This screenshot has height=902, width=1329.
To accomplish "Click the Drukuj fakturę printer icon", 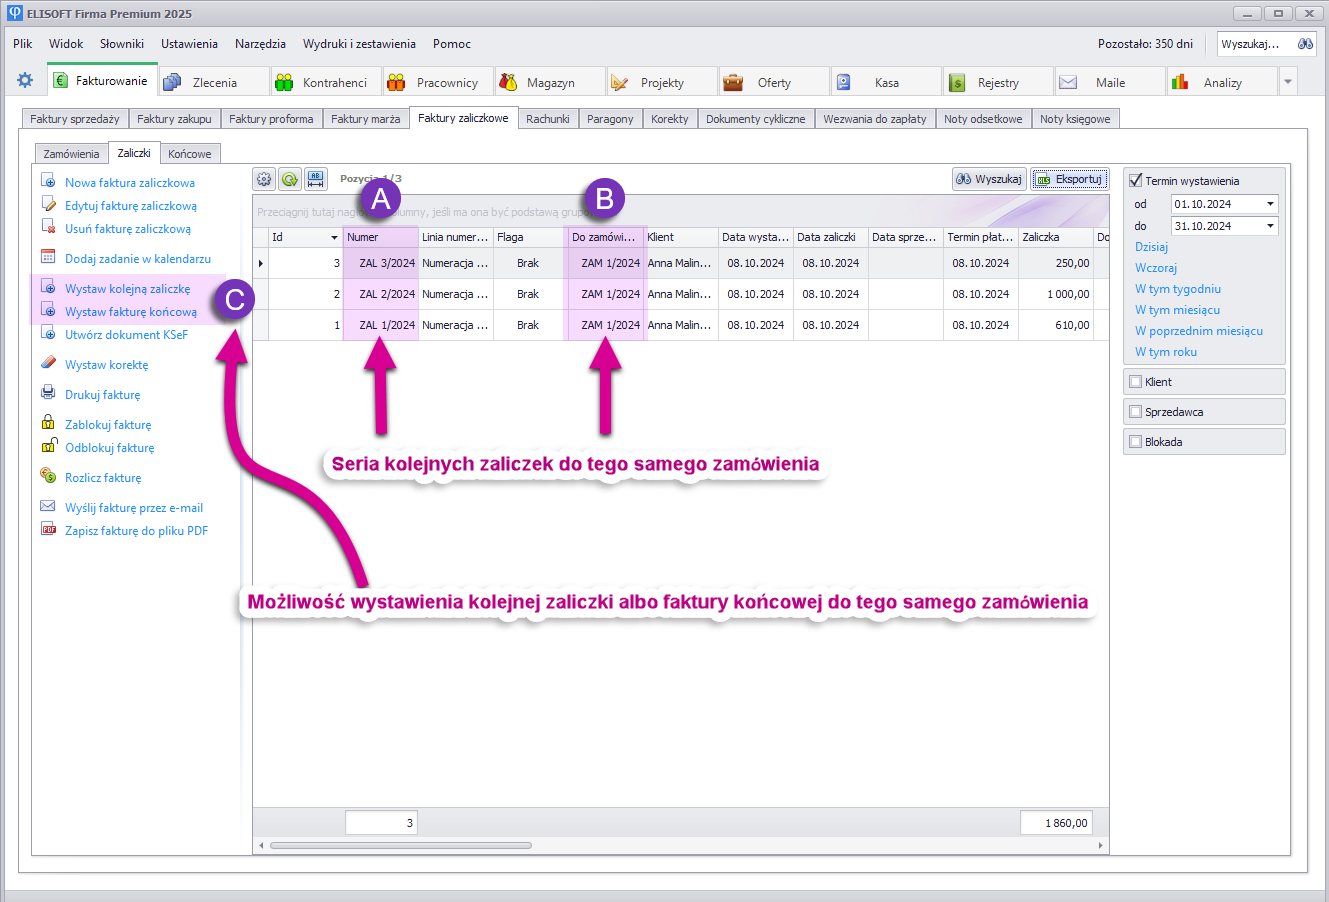I will [48, 394].
